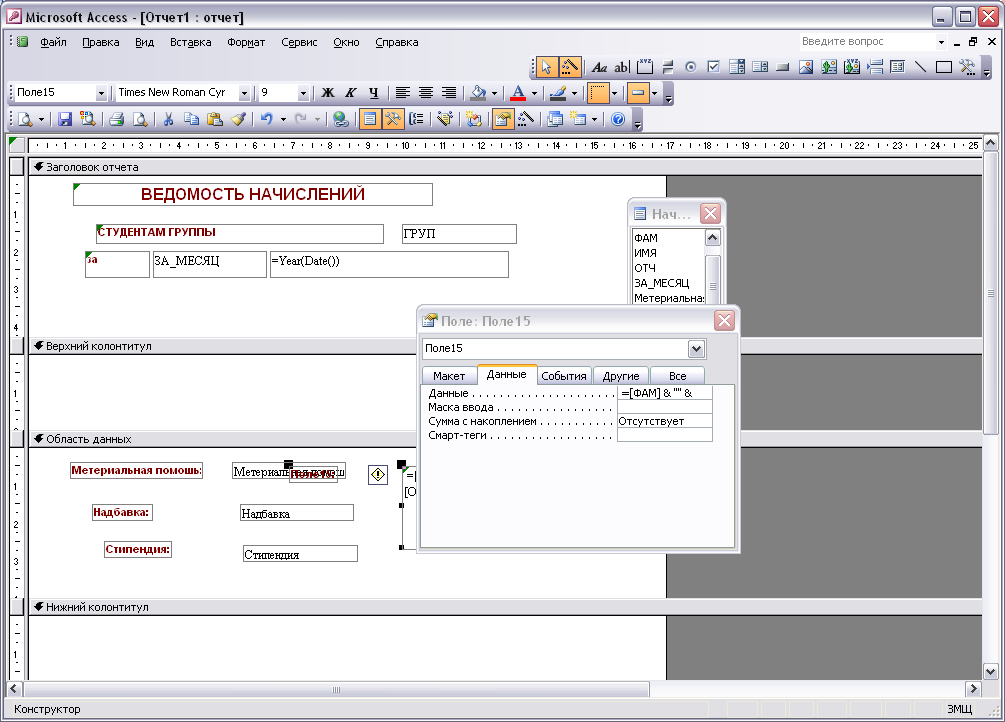Viewport: 1005px width, 722px height.
Task: Toggle underline (Ч) formatting
Action: 374,93
